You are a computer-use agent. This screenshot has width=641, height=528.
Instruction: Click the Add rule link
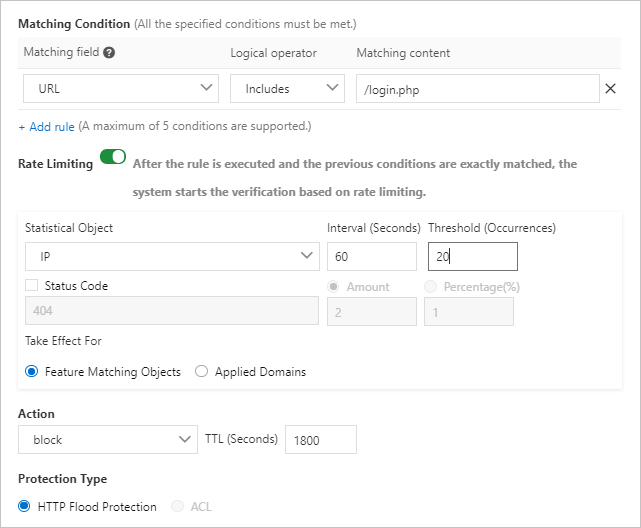point(46,127)
